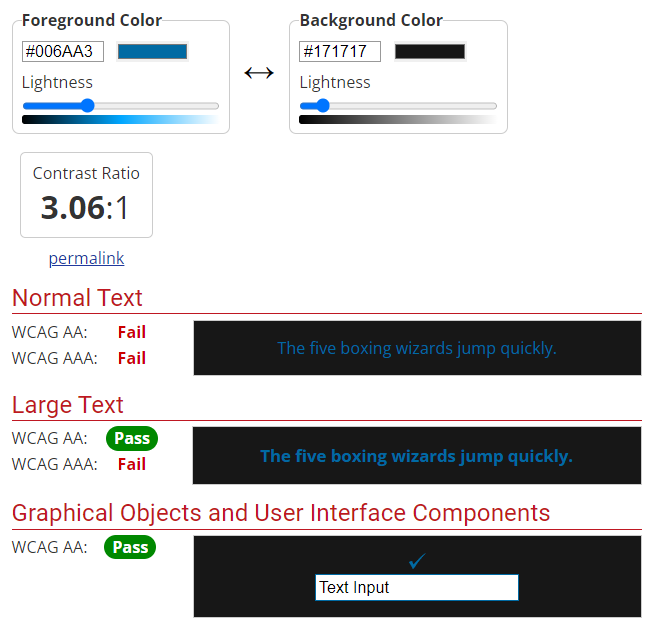Click the Contrast Ratio label

pos(86,173)
